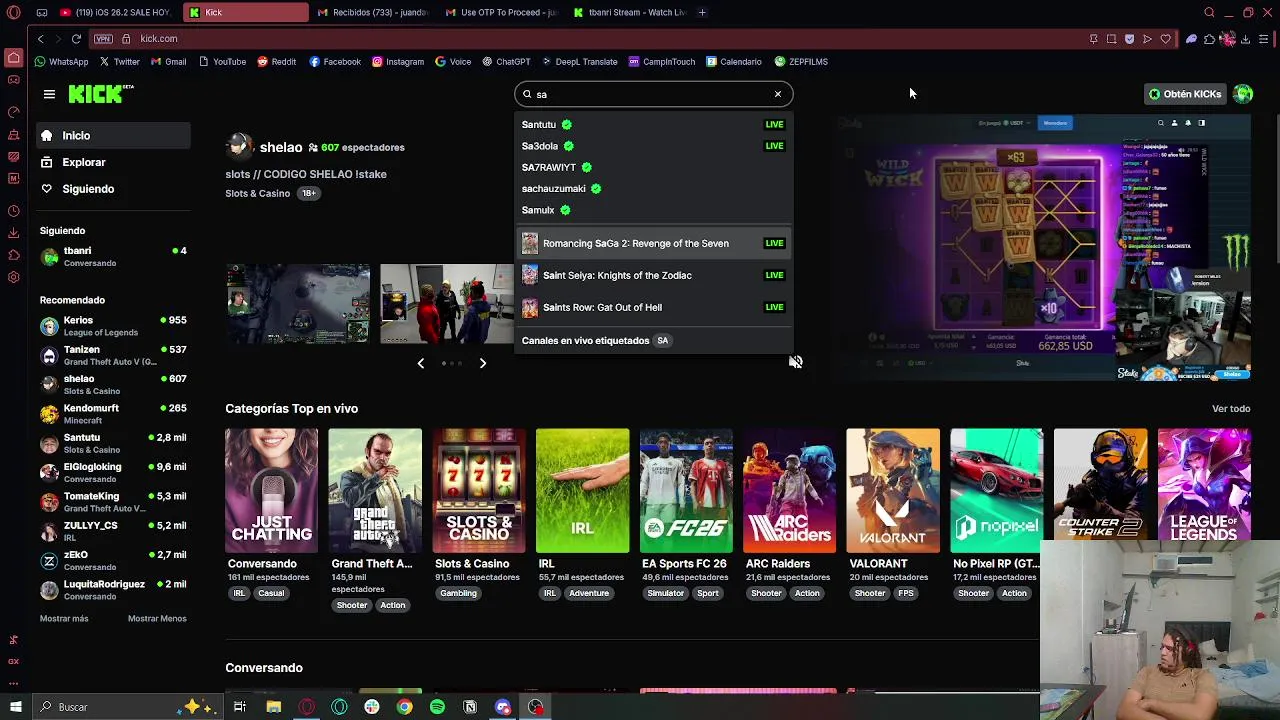Click Obtén KICKs button

1185,94
